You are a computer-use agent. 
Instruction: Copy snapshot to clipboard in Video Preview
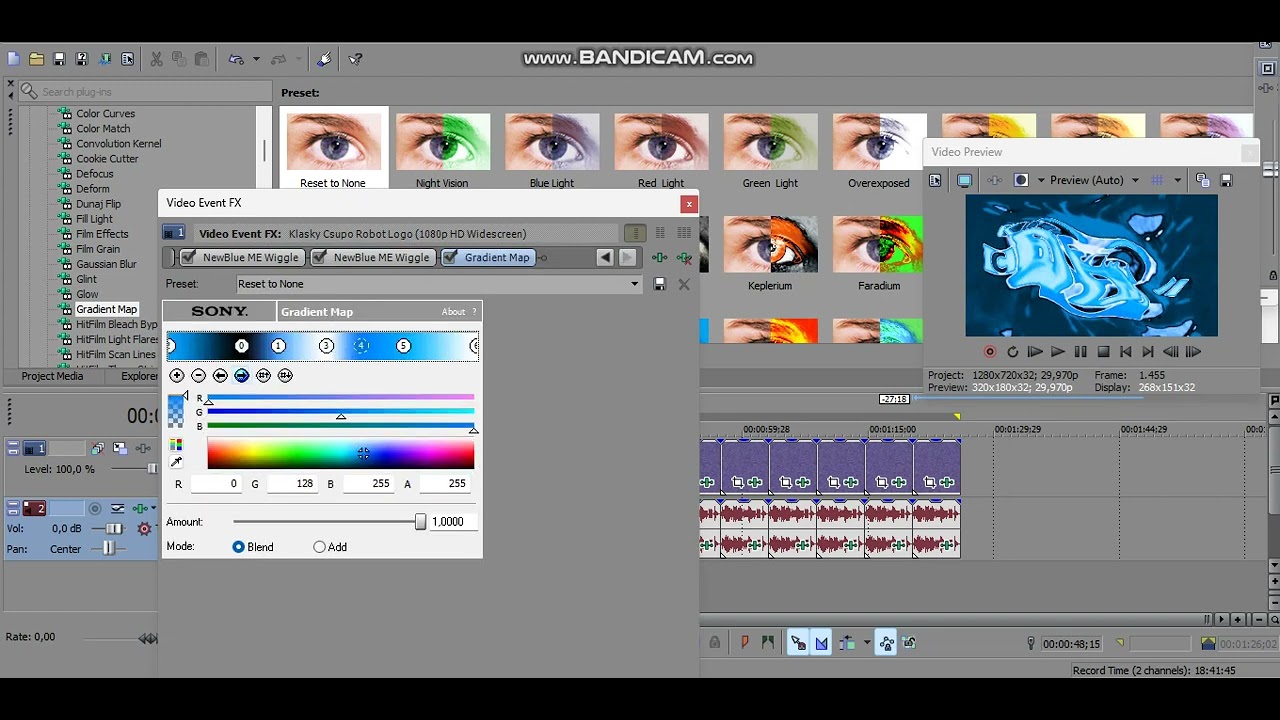point(1203,181)
